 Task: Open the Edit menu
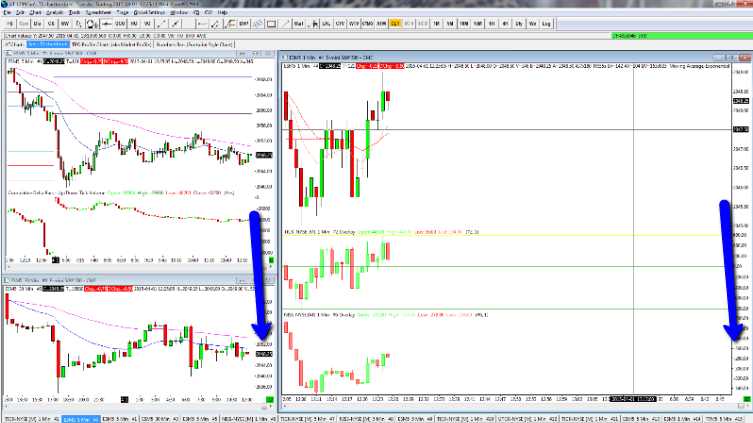21,12
